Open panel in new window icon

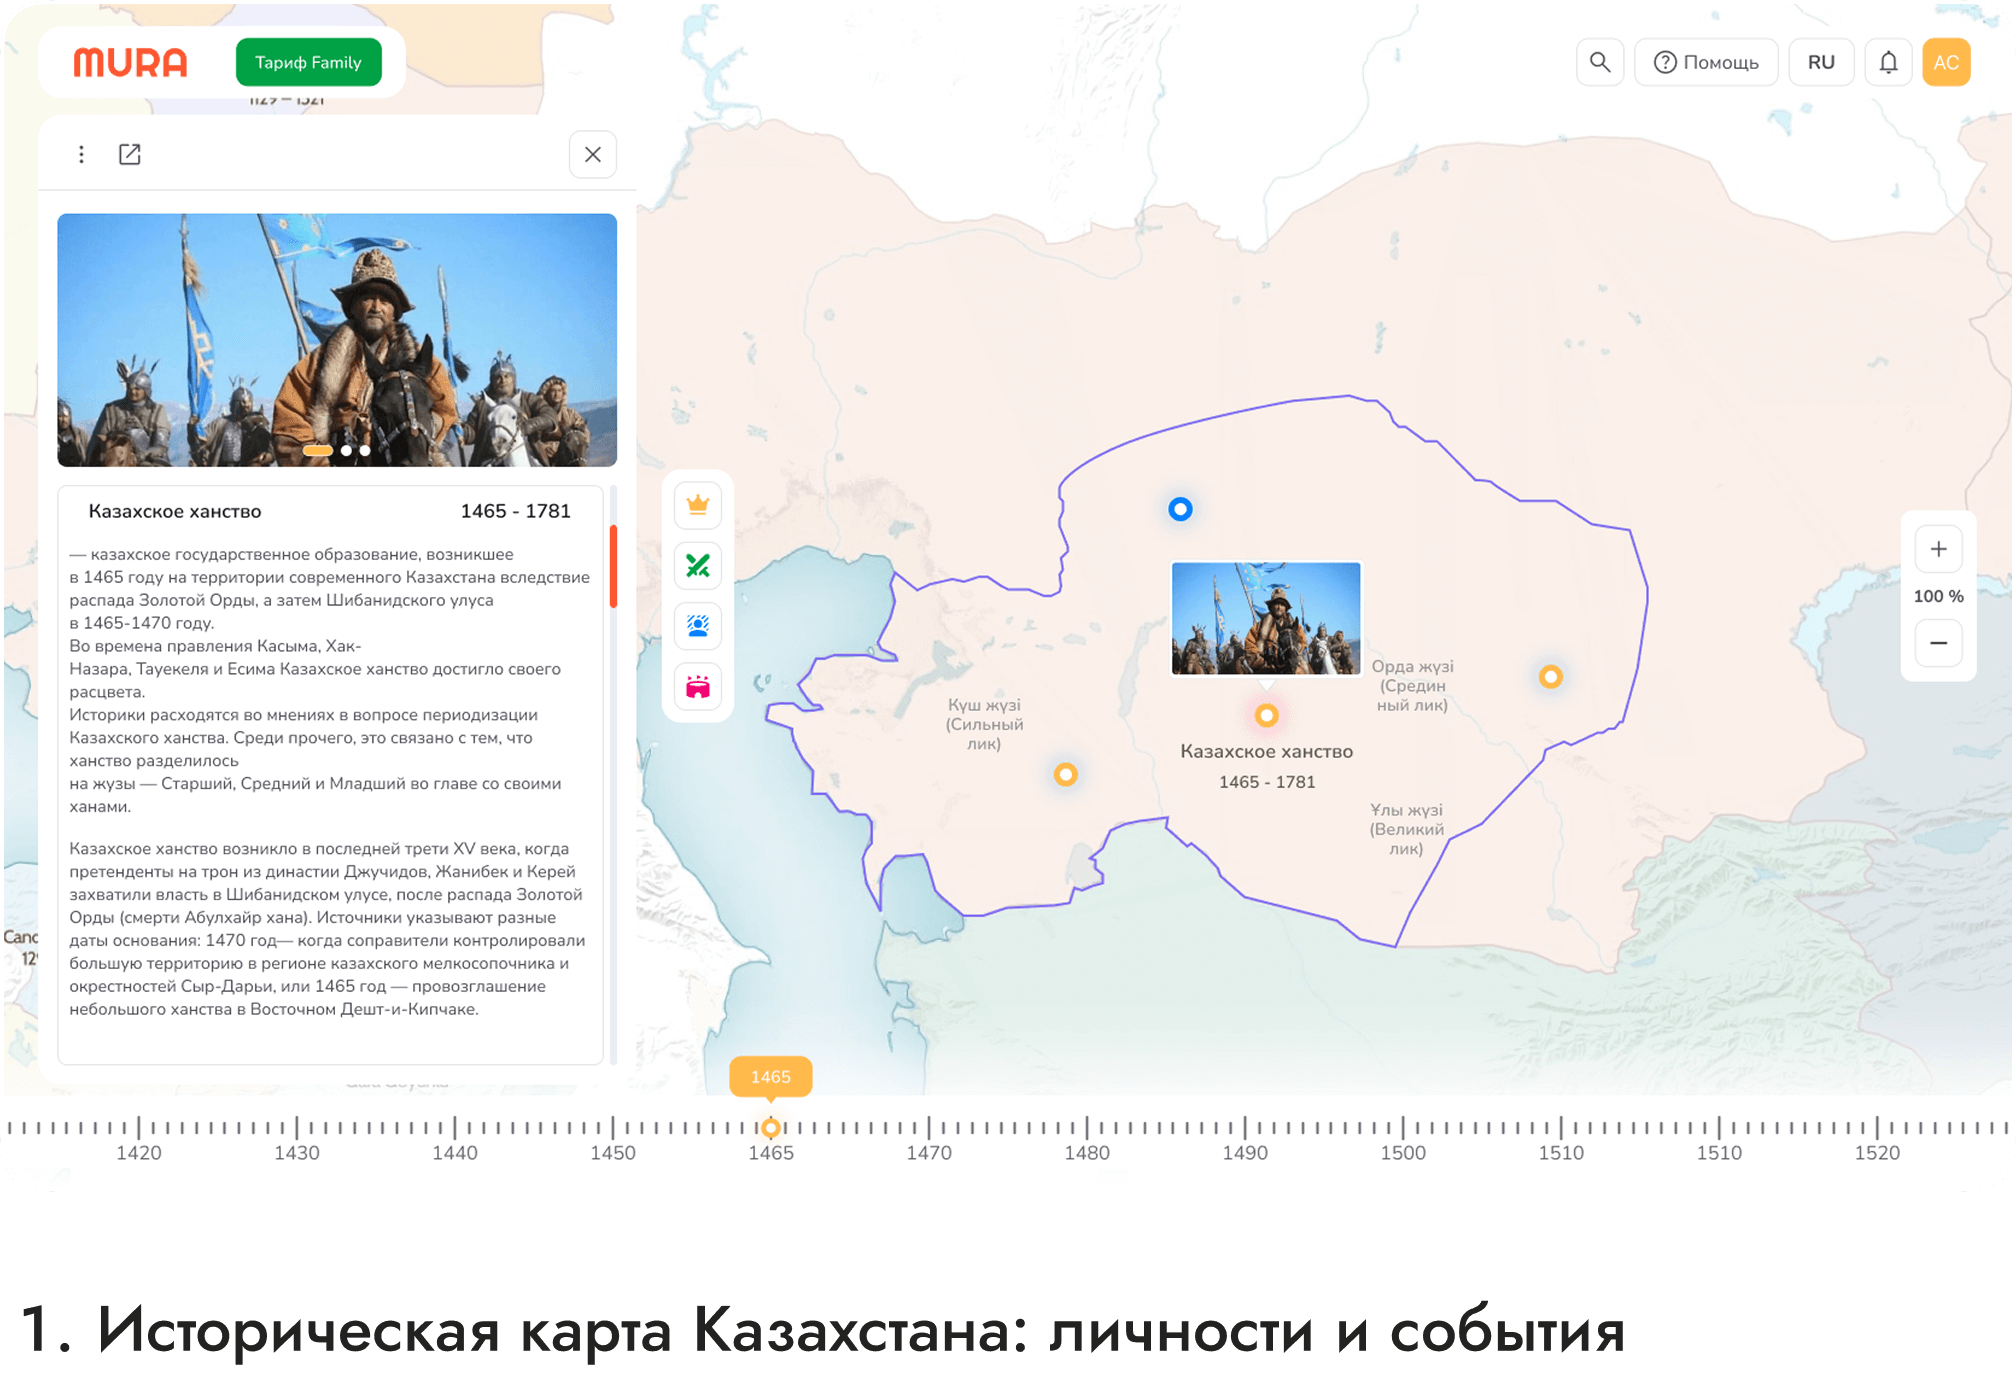pyautogui.click(x=130, y=154)
